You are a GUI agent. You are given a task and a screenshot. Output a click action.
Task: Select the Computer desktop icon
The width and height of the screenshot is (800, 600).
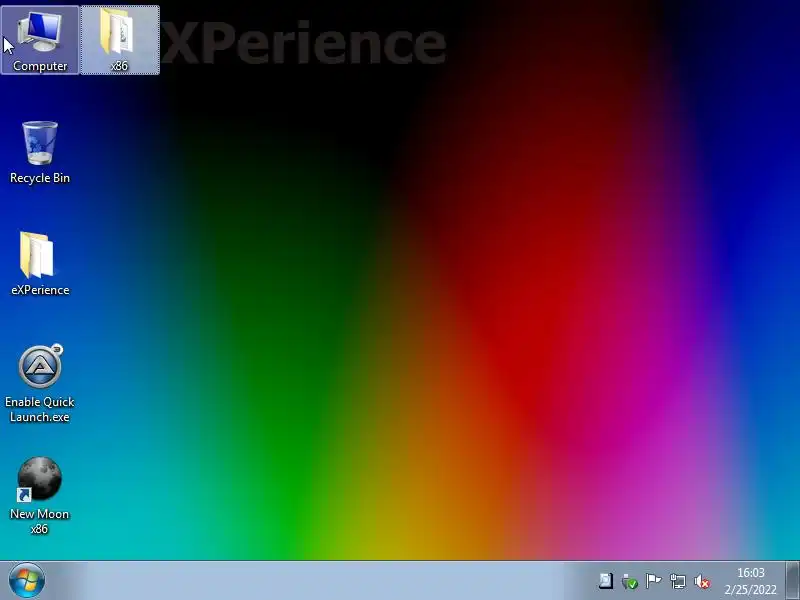click(x=40, y=40)
